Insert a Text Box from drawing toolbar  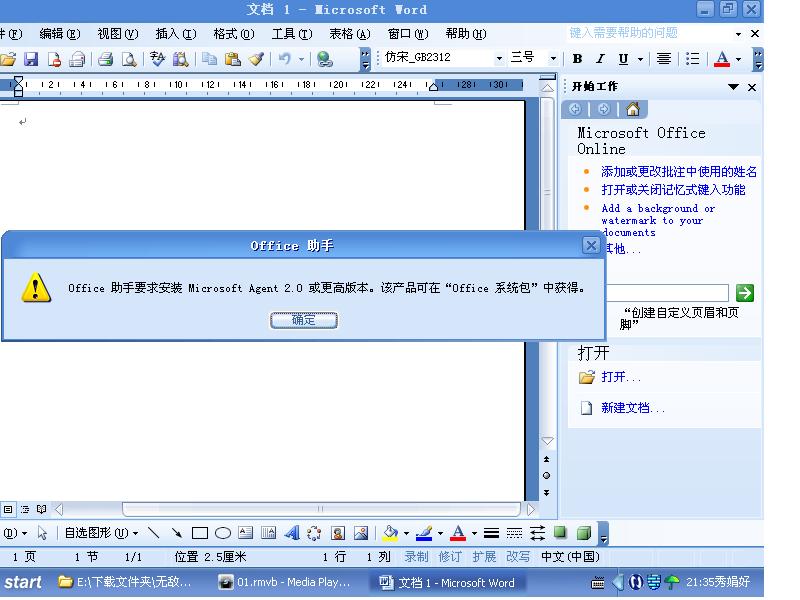(245, 533)
